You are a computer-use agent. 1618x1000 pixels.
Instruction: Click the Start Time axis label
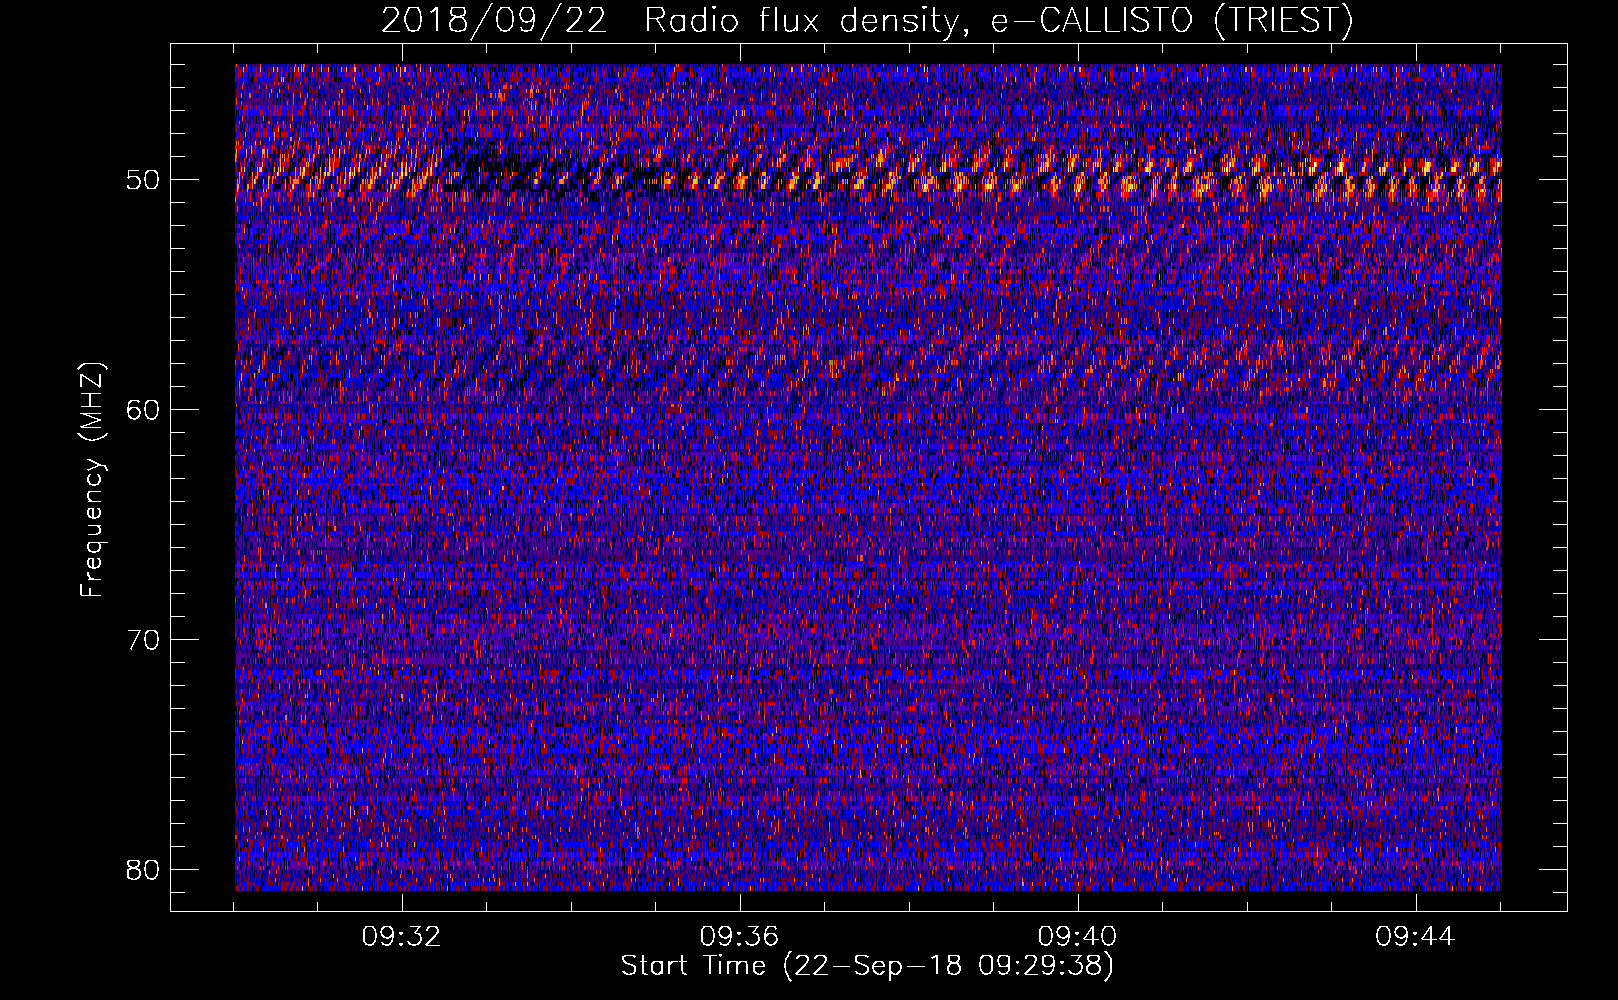point(867,966)
